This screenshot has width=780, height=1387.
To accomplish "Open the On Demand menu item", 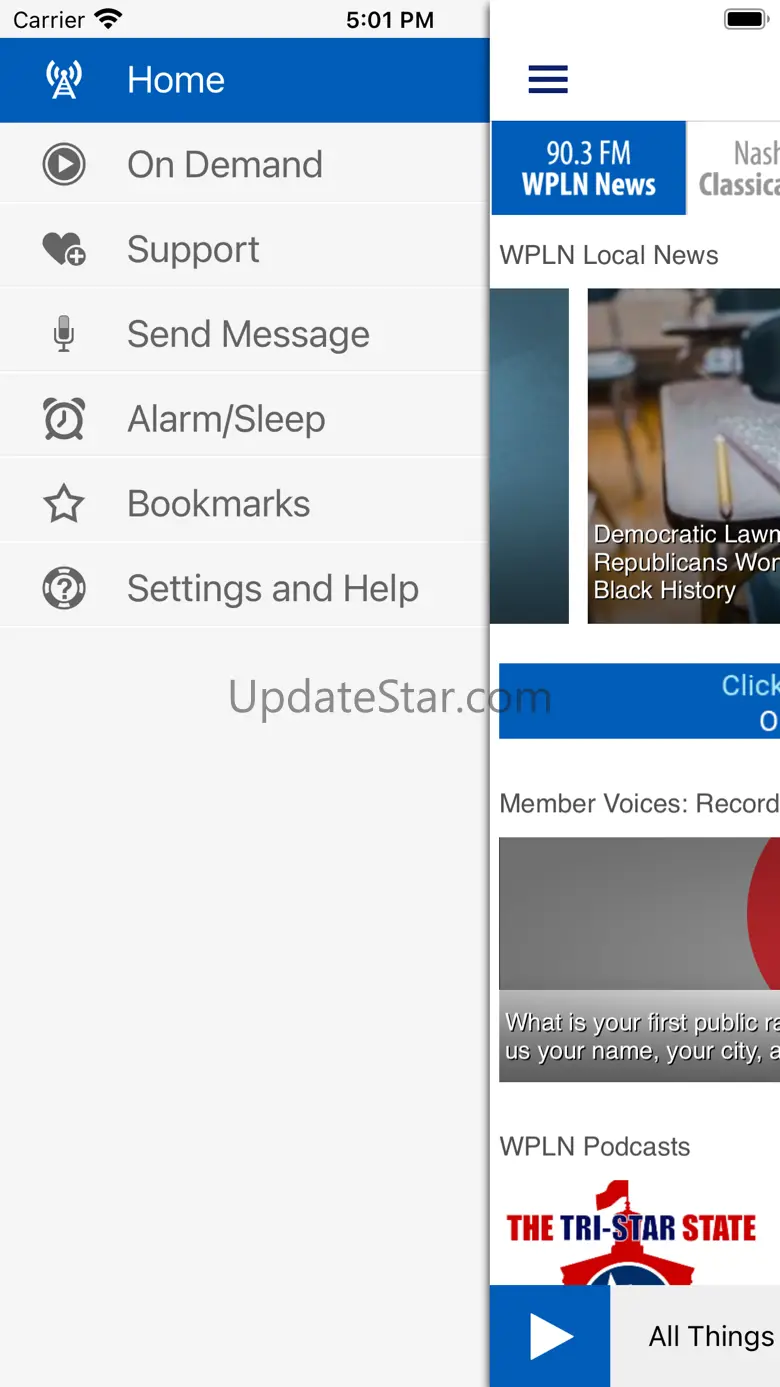I will point(245,165).
